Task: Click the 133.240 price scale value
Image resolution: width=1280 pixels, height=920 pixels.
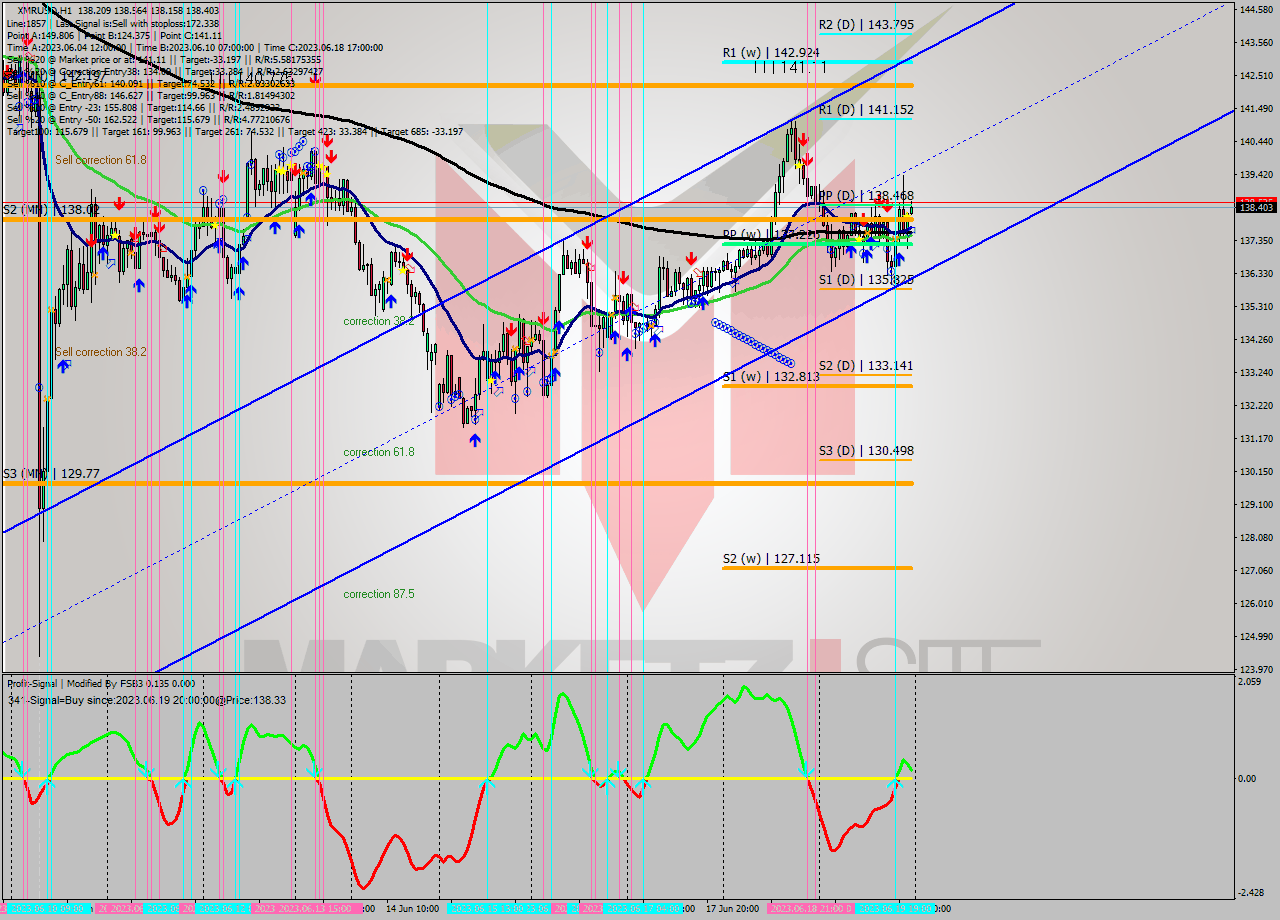Action: 1256,372
